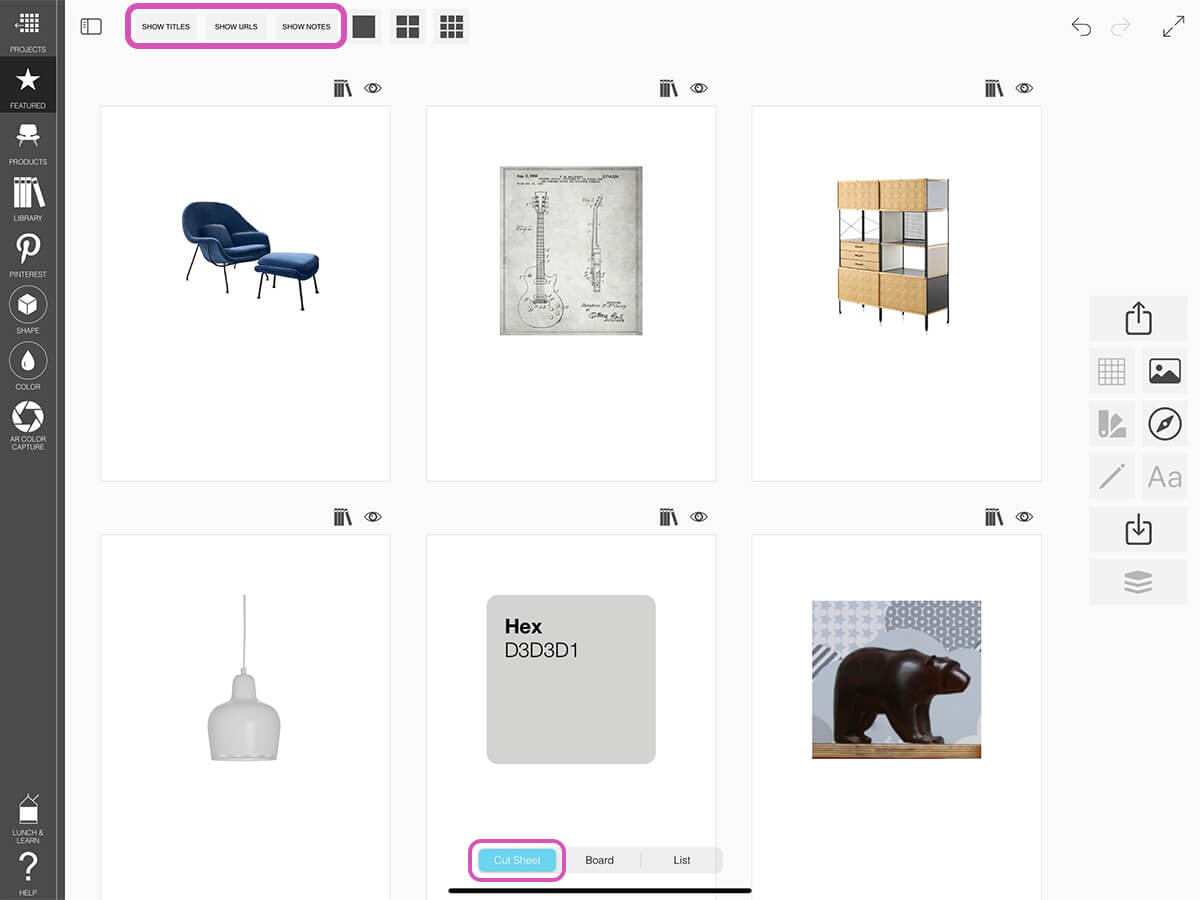Open the Library bookshelf in sidebar

28,196
